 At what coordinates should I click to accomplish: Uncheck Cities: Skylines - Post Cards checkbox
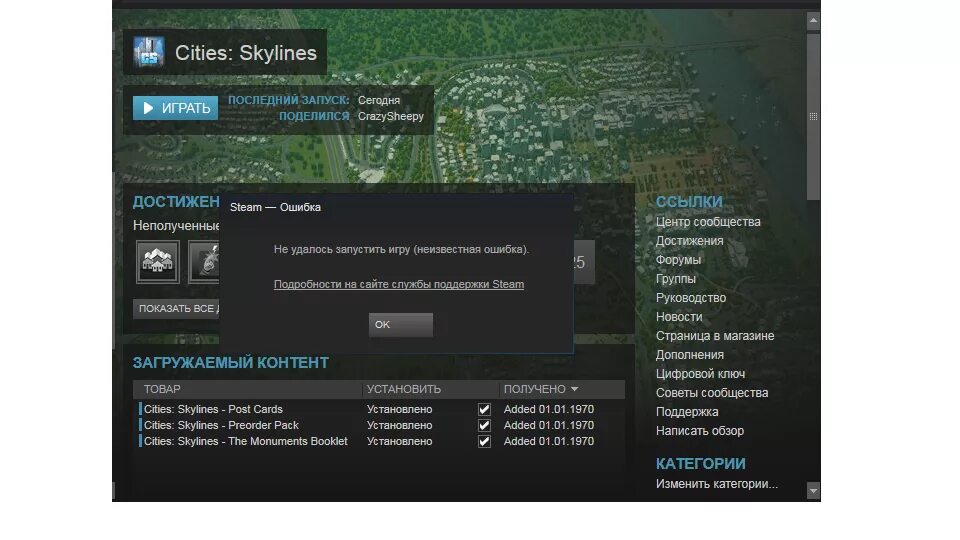coord(484,409)
